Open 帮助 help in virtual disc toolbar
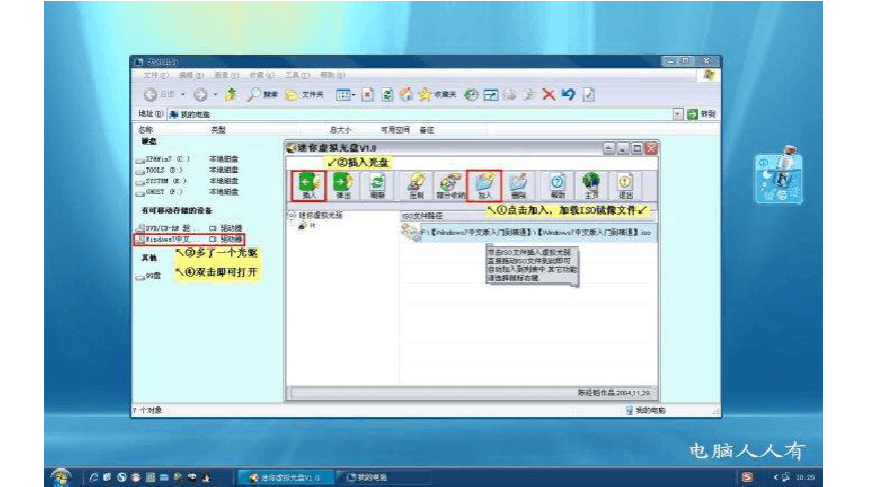This screenshot has height=487, width=893. point(557,185)
